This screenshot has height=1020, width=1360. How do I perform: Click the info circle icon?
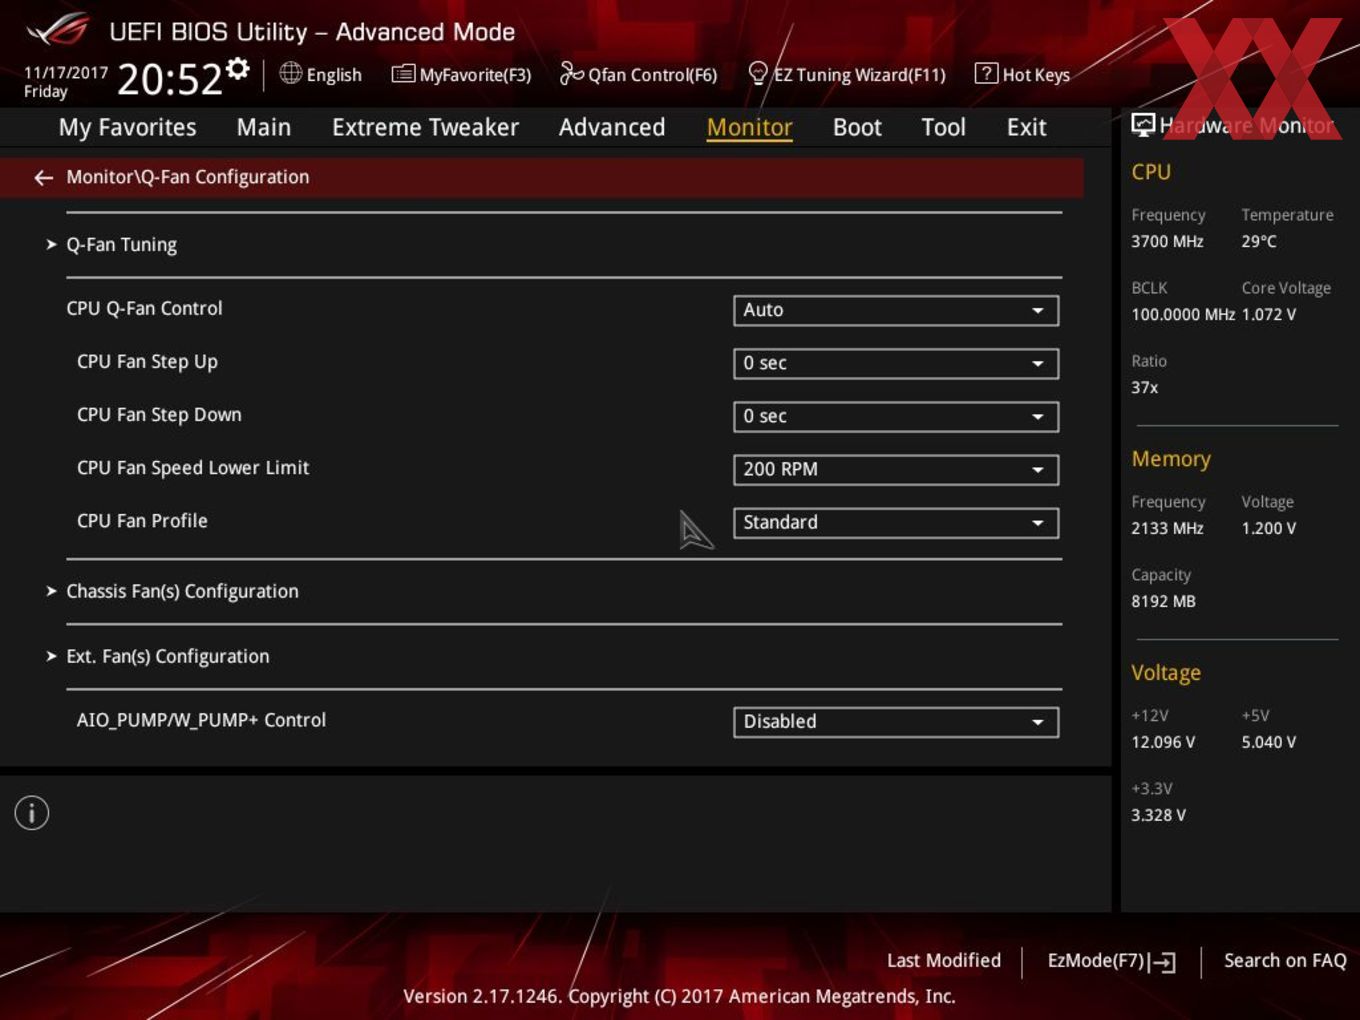pos(32,813)
